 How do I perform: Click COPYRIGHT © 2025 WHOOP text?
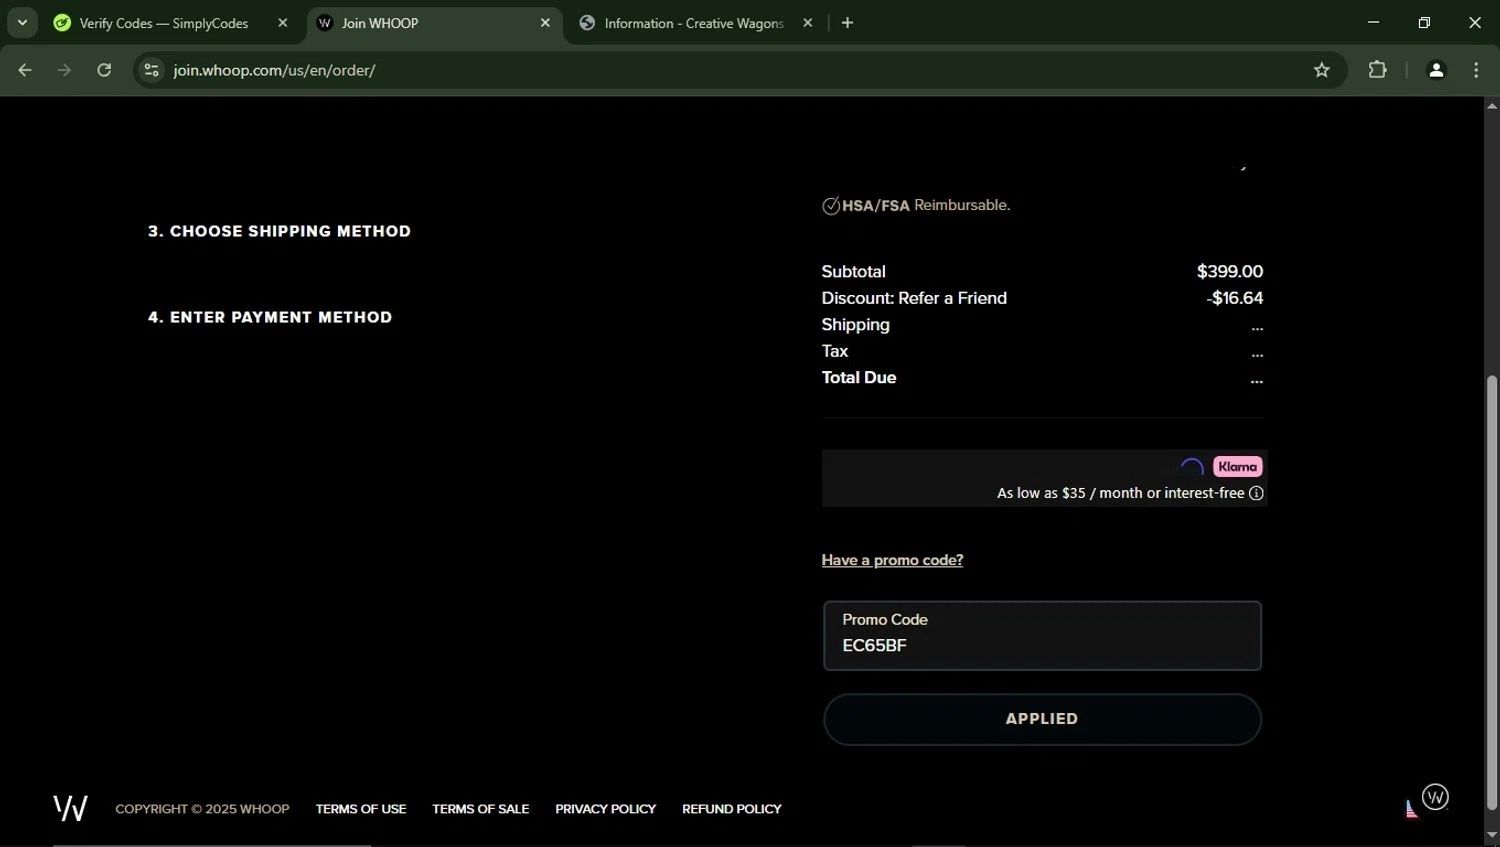pyautogui.click(x=202, y=809)
